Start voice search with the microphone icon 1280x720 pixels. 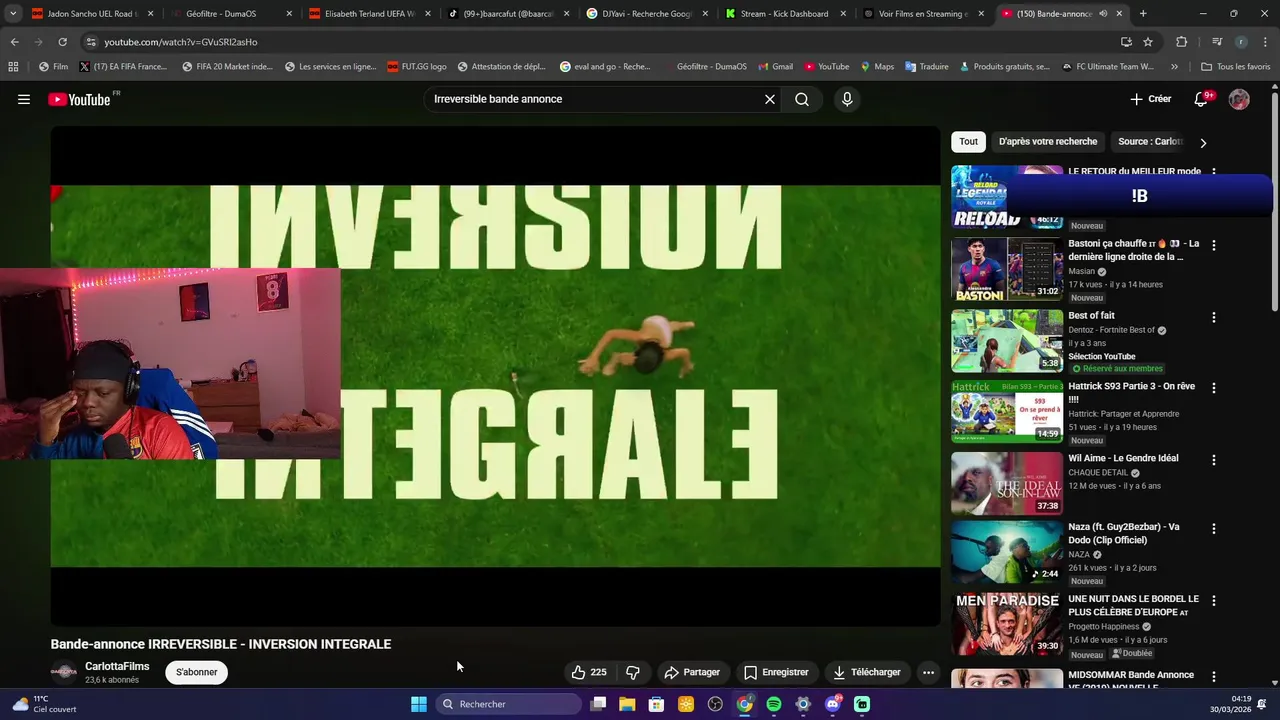(847, 99)
